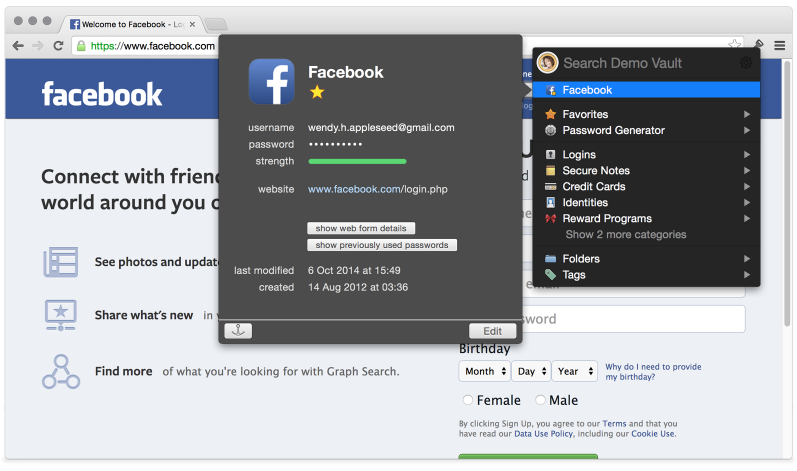Image resolution: width=797 pixels, height=471 pixels.
Task: Click the signup password input field
Action: tap(634, 319)
